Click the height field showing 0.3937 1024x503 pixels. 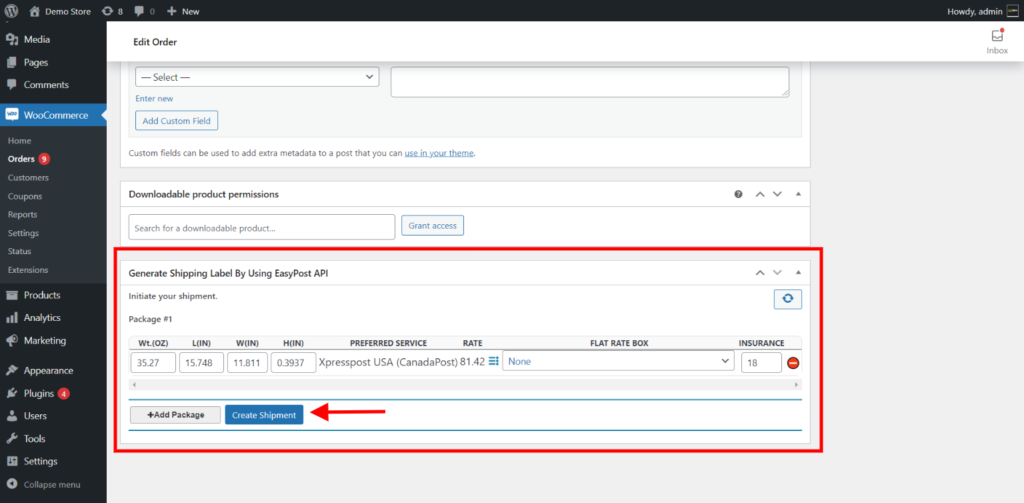[293, 363]
